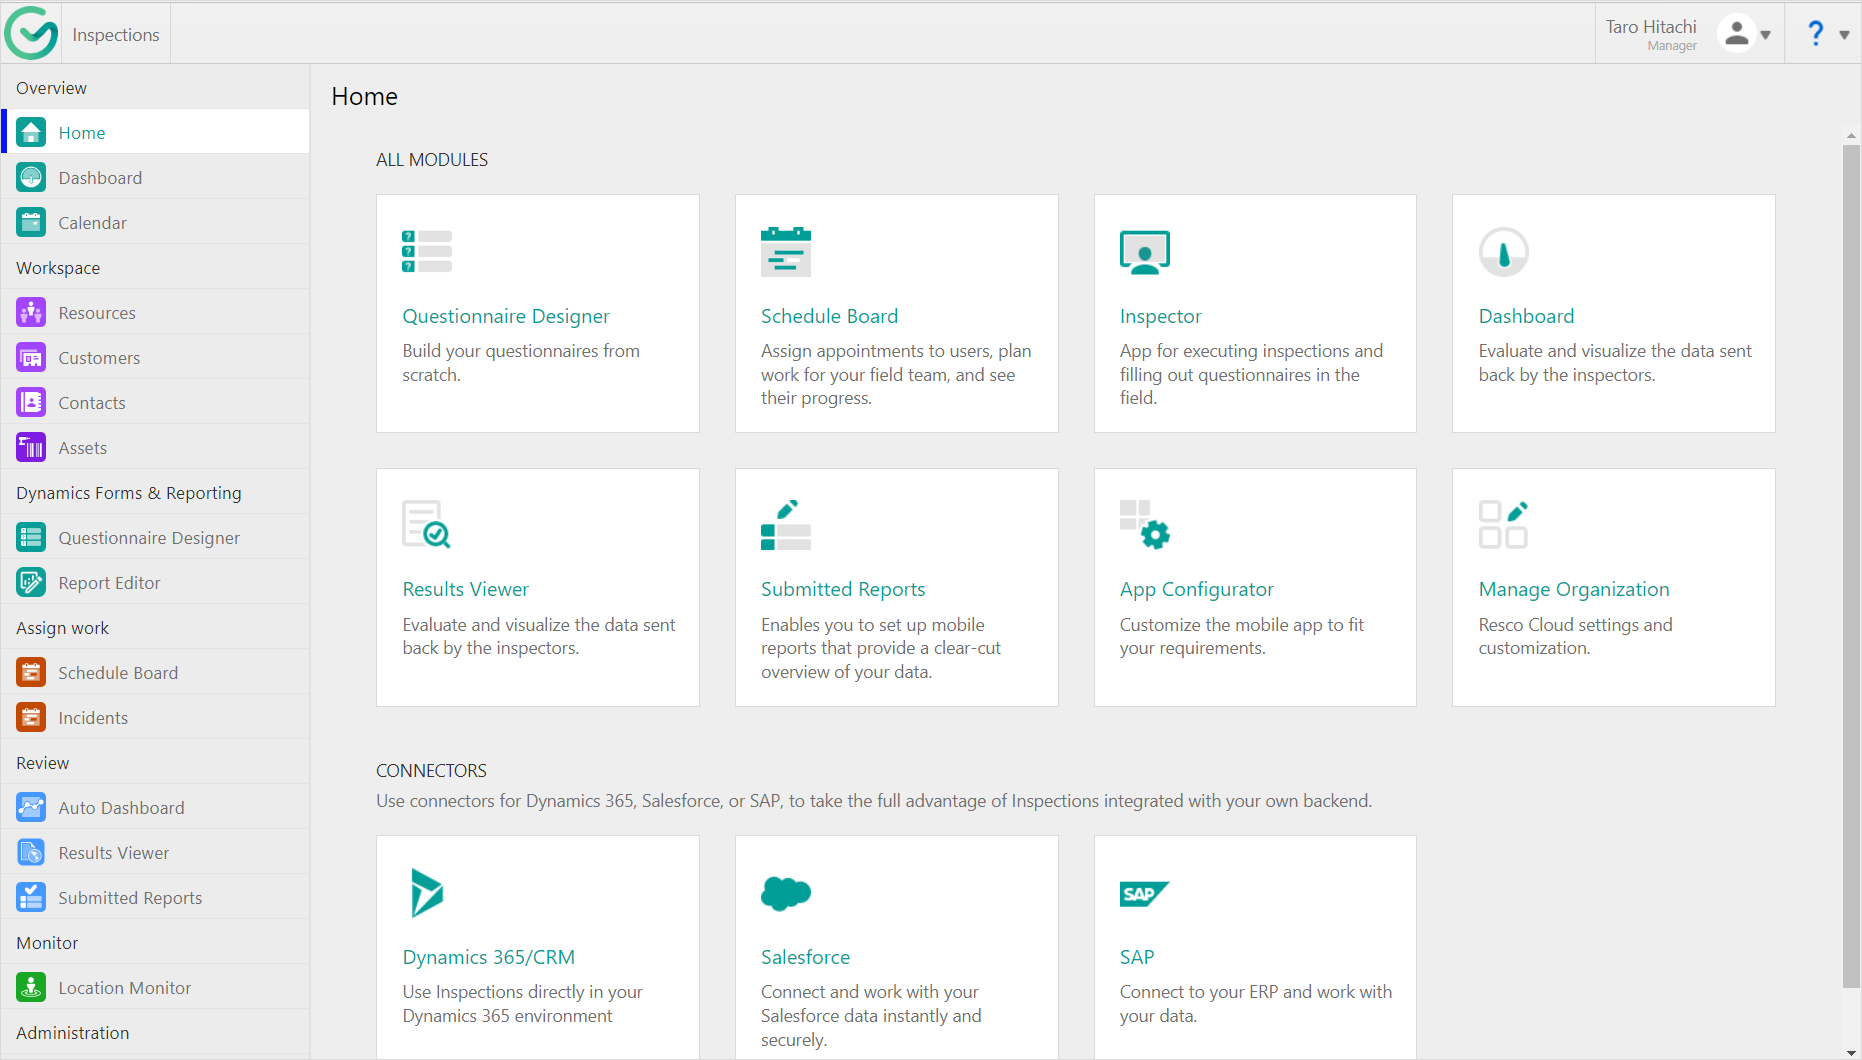
Task: Click the Inspections app logo icon
Action: pos(31,33)
